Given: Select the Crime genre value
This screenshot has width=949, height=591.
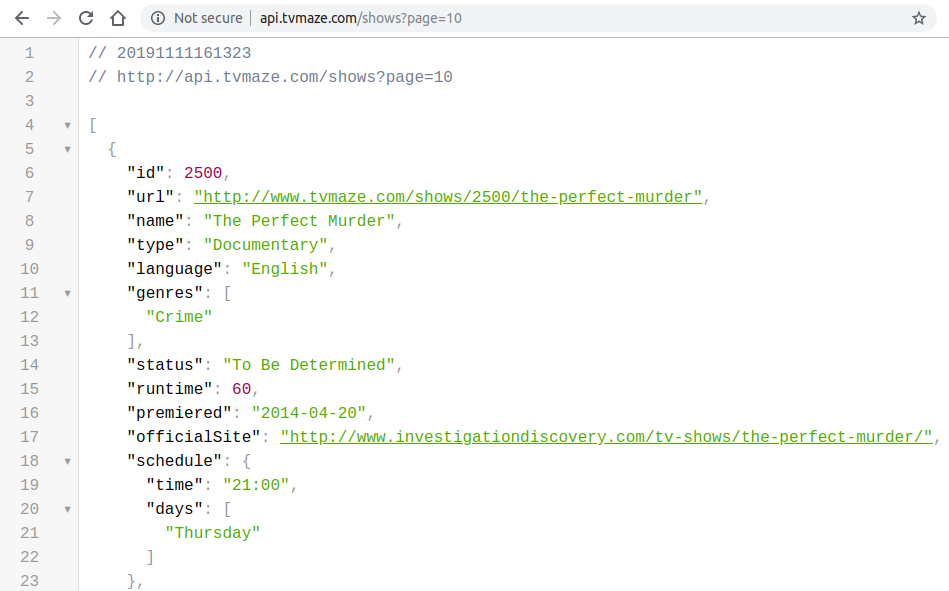Looking at the screenshot, I should point(179,316).
